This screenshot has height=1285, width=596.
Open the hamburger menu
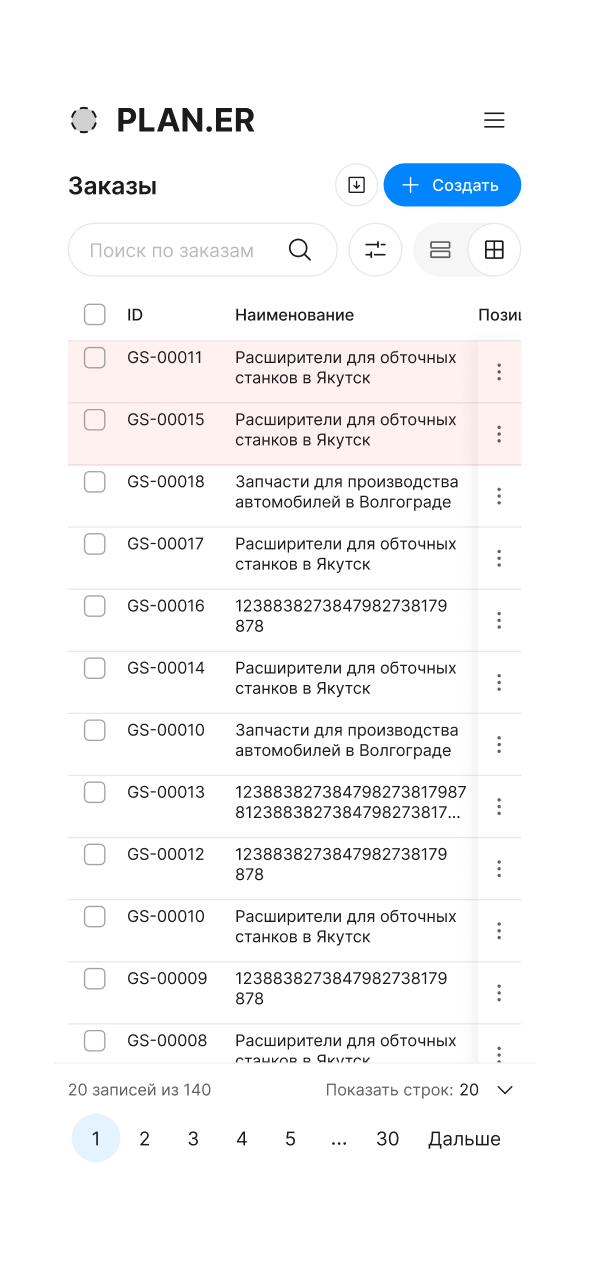click(494, 120)
